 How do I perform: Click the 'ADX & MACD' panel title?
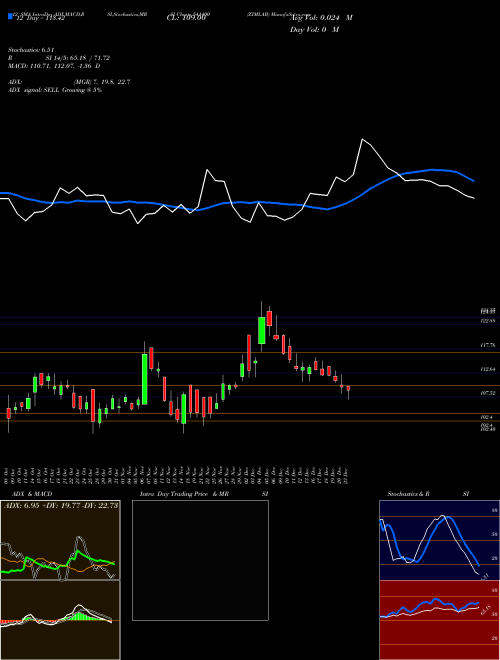(x=32, y=494)
